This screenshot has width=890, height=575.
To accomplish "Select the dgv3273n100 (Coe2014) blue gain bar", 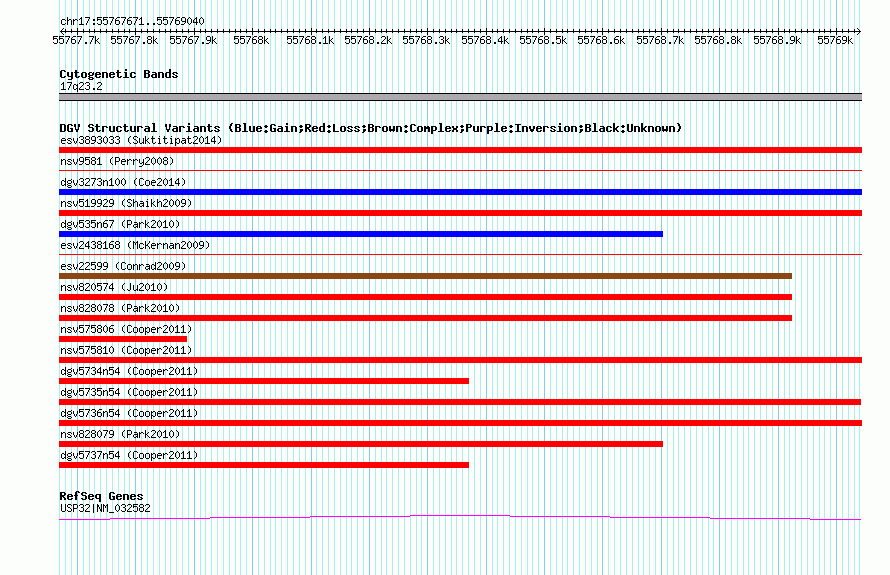I will pyautogui.click(x=460, y=192).
